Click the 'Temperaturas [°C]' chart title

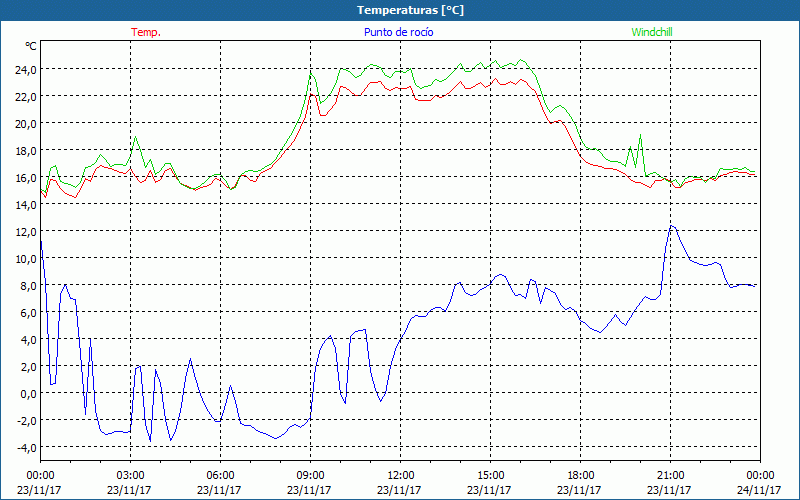click(410, 10)
